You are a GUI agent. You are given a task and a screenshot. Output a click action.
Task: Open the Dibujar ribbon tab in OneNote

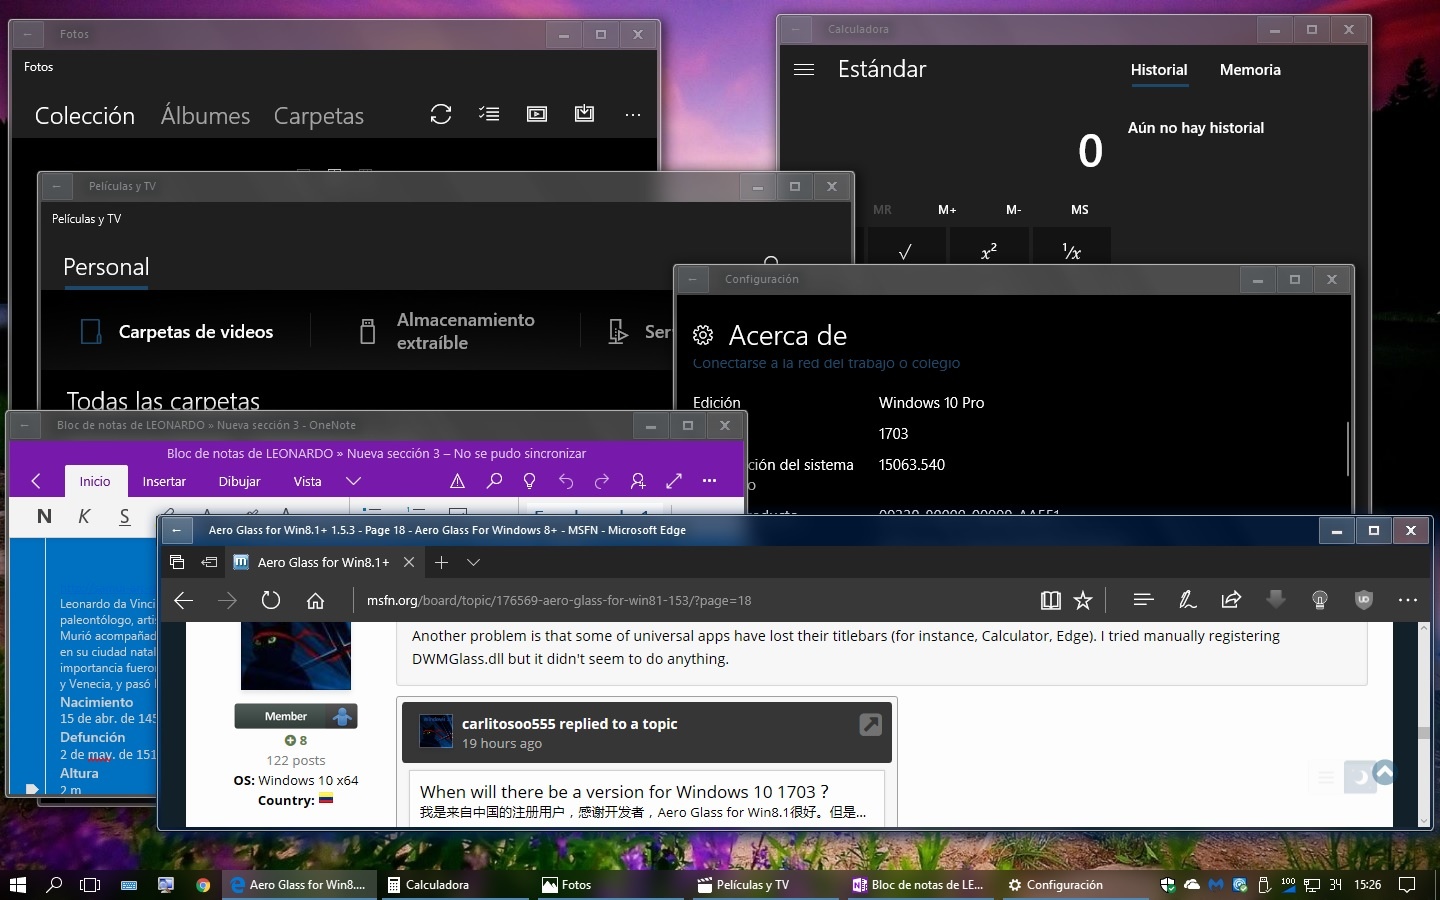coord(239,481)
